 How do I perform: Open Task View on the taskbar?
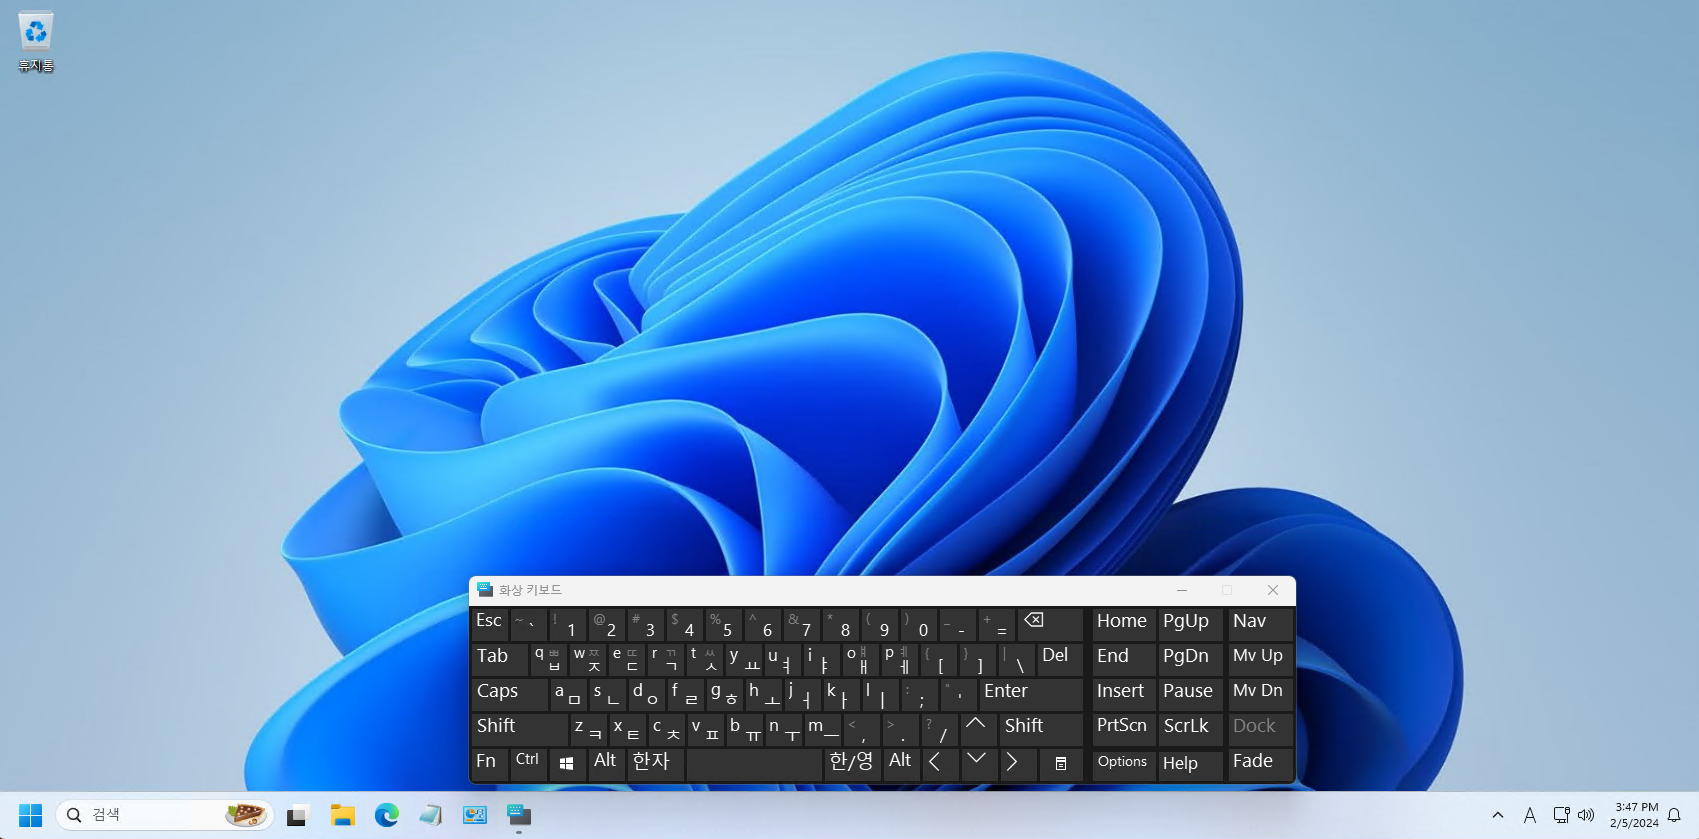297,815
